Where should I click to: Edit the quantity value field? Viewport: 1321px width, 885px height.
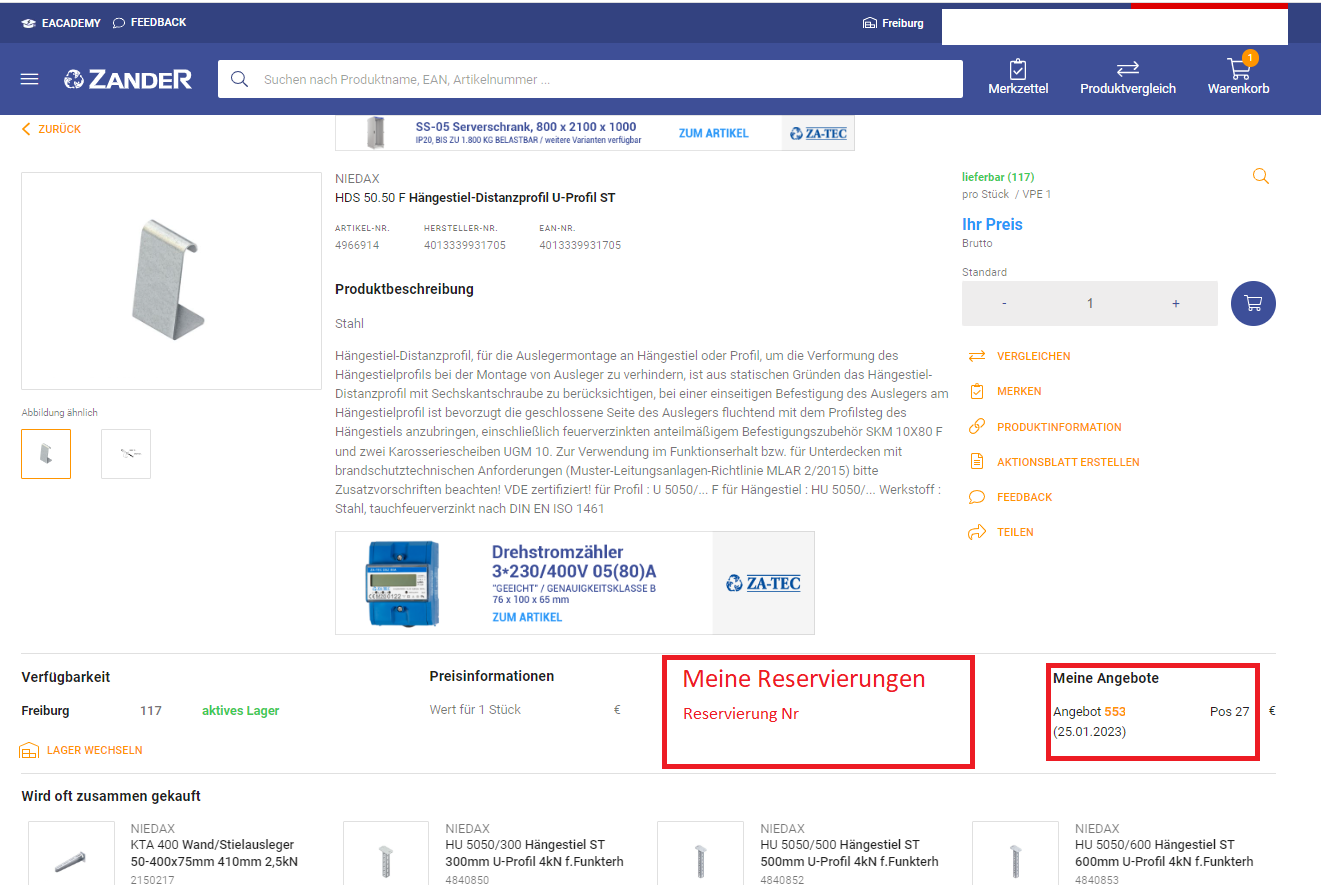point(1090,303)
